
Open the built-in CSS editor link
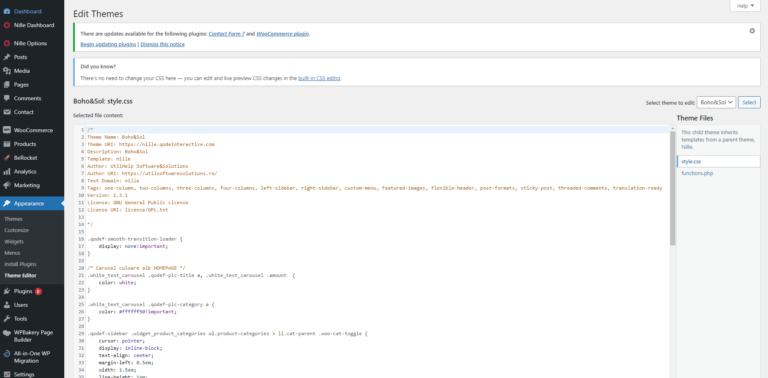pyautogui.click(x=319, y=78)
